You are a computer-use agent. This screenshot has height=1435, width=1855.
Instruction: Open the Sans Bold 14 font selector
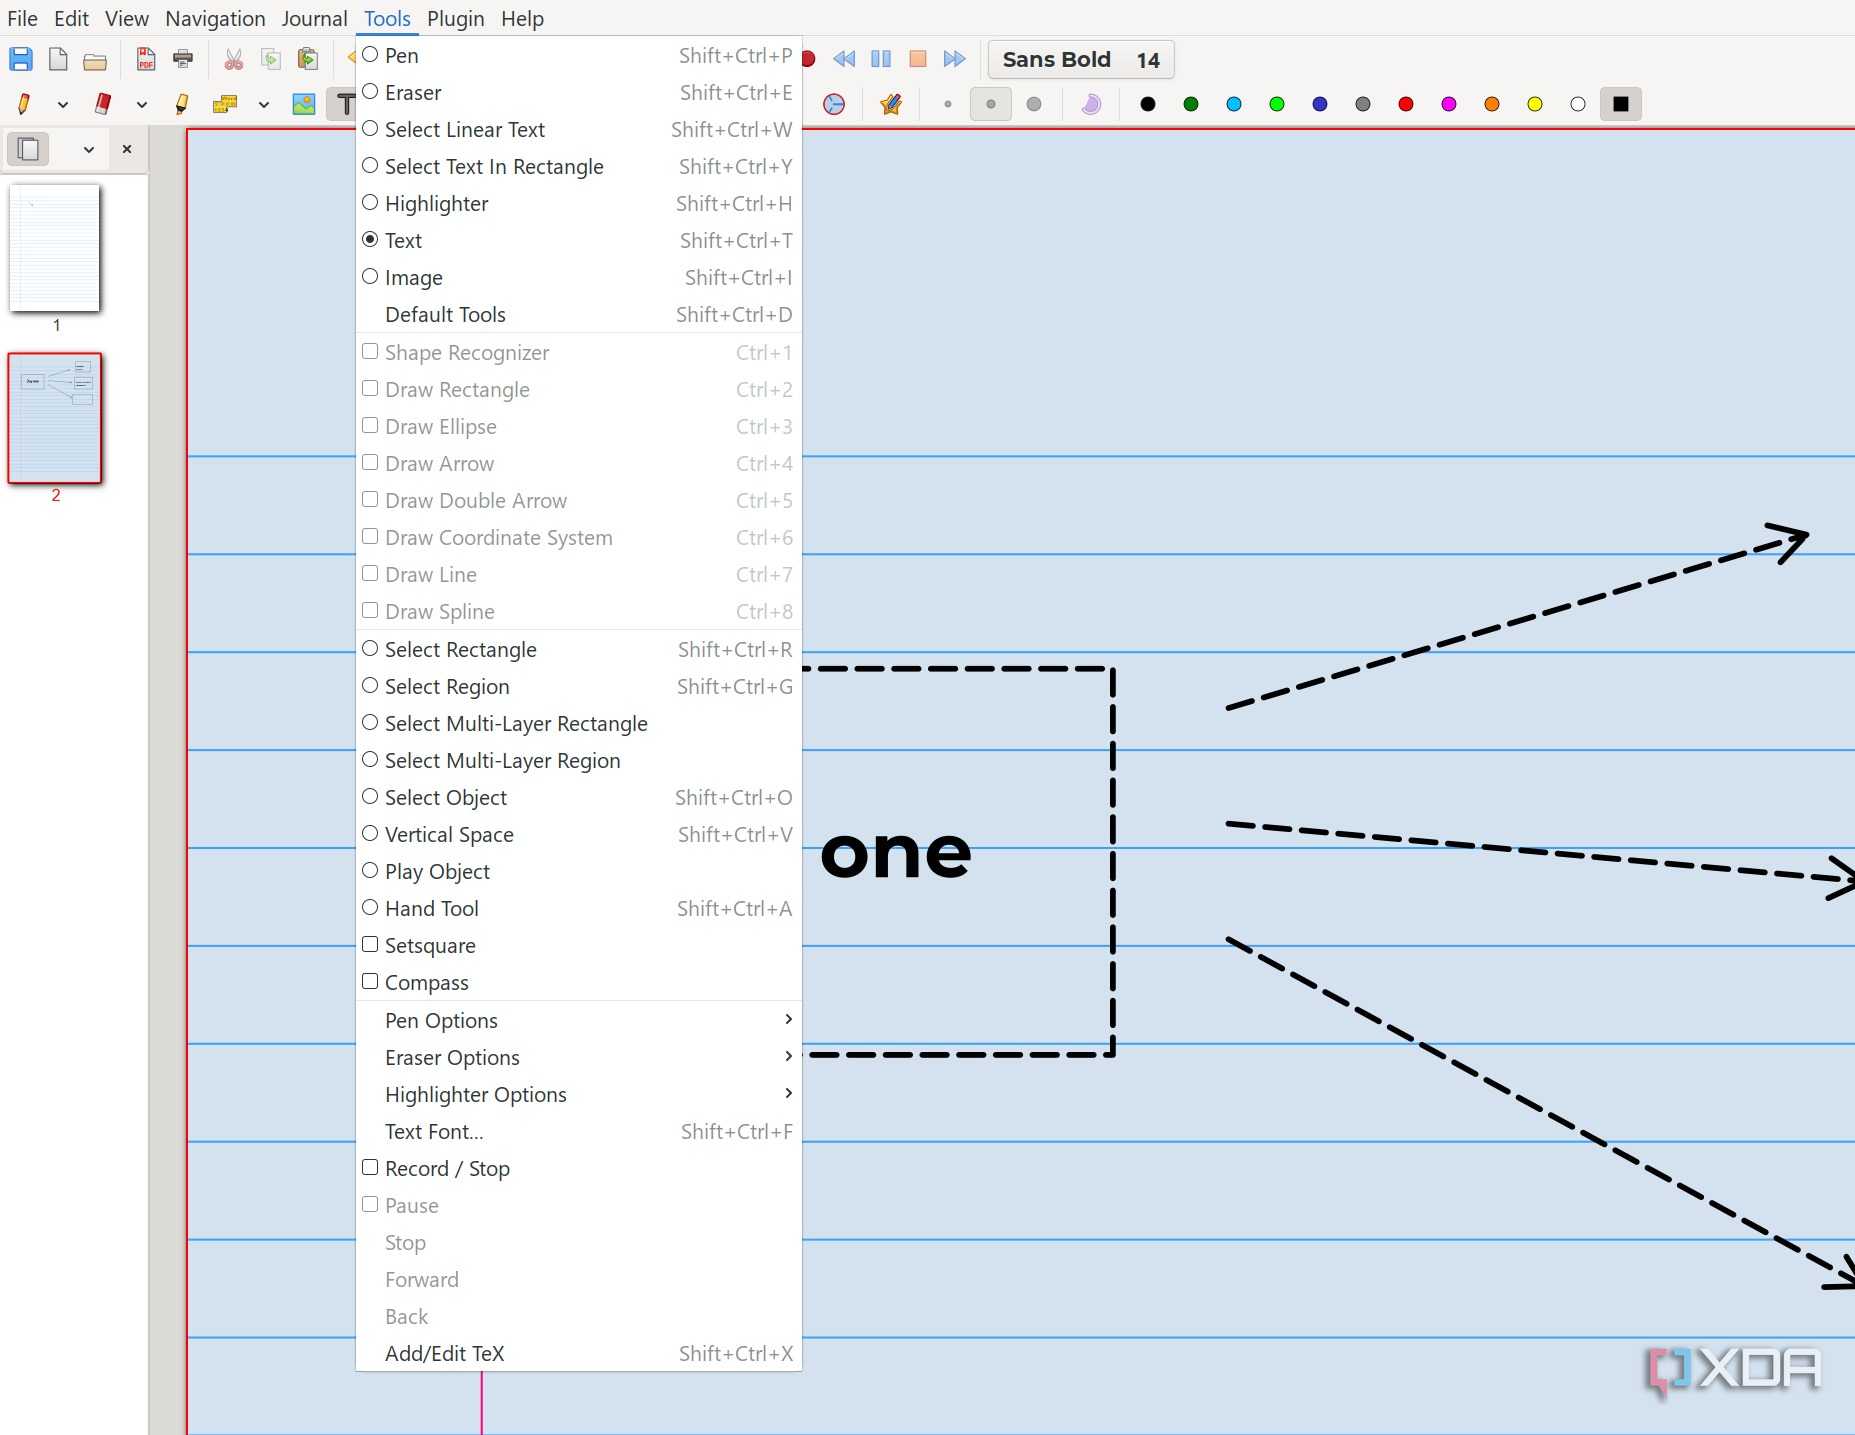[x=1081, y=60]
